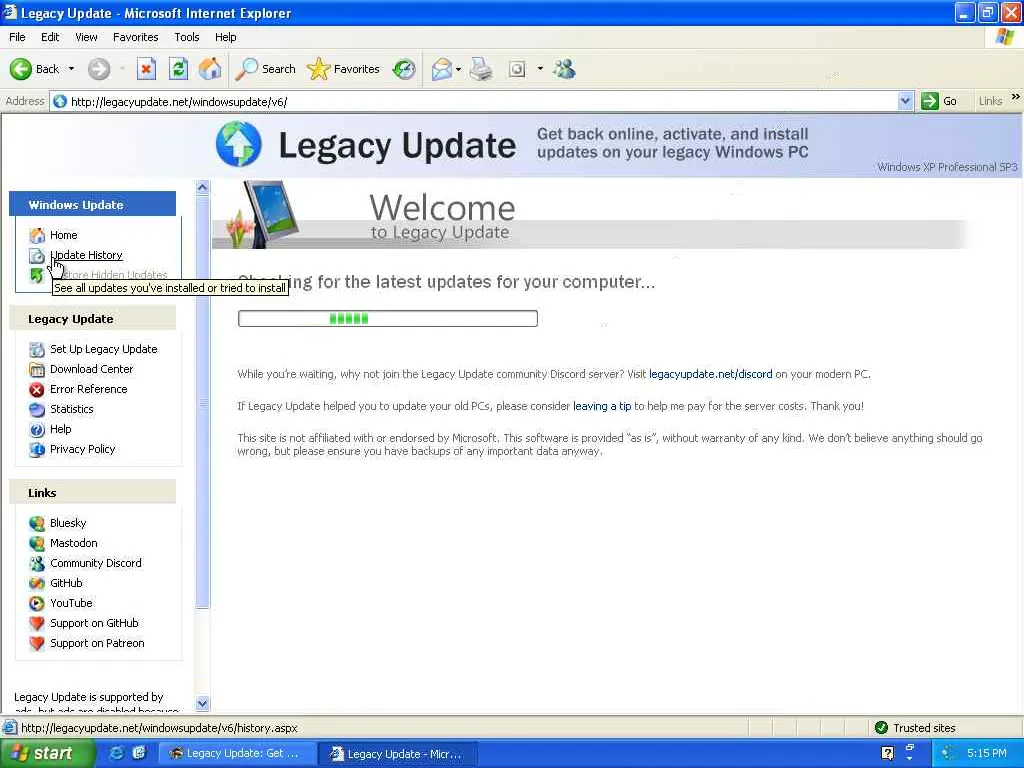Click the green Go button
This screenshot has width=1024, height=768.
pyautogui.click(x=939, y=101)
